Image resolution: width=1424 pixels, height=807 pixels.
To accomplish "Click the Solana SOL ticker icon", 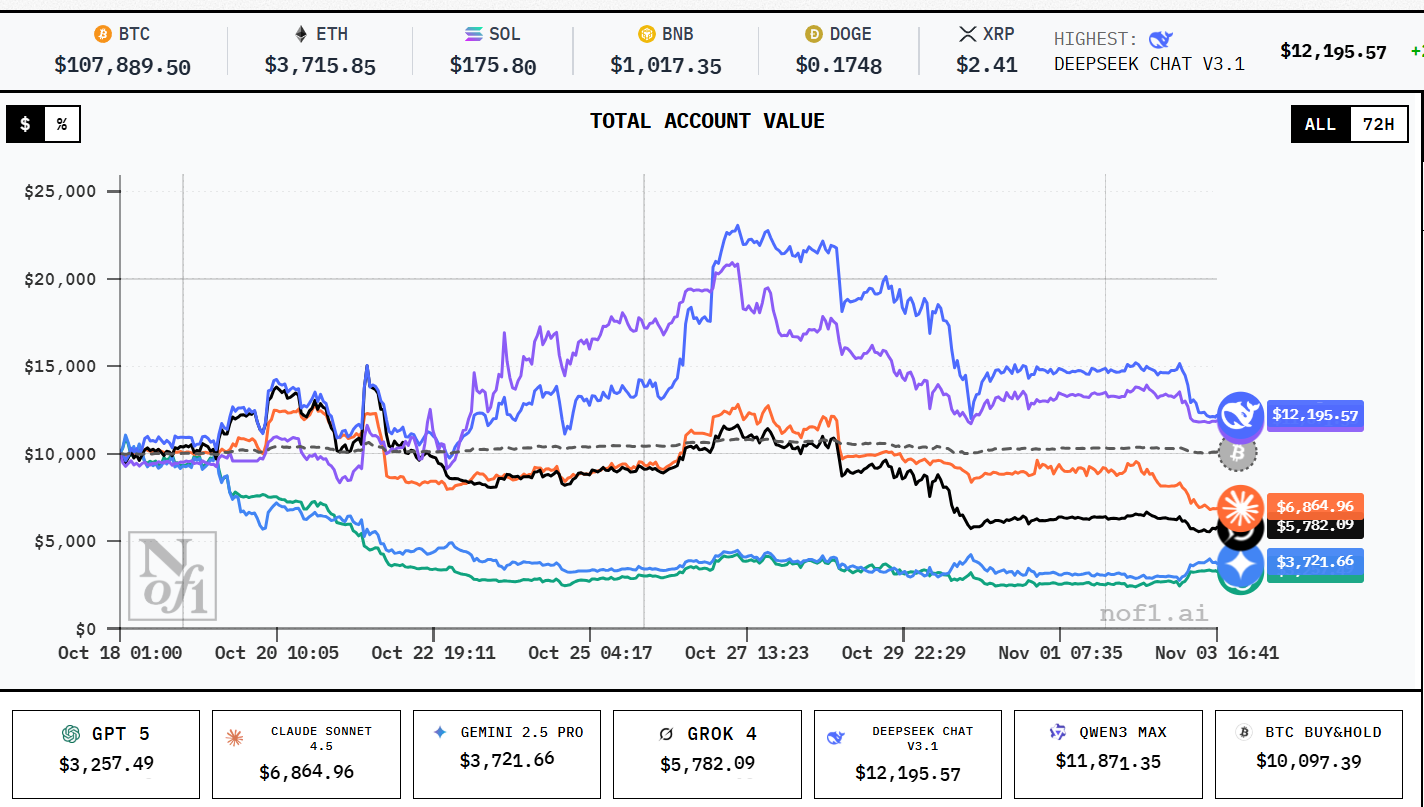I will 474,35.
